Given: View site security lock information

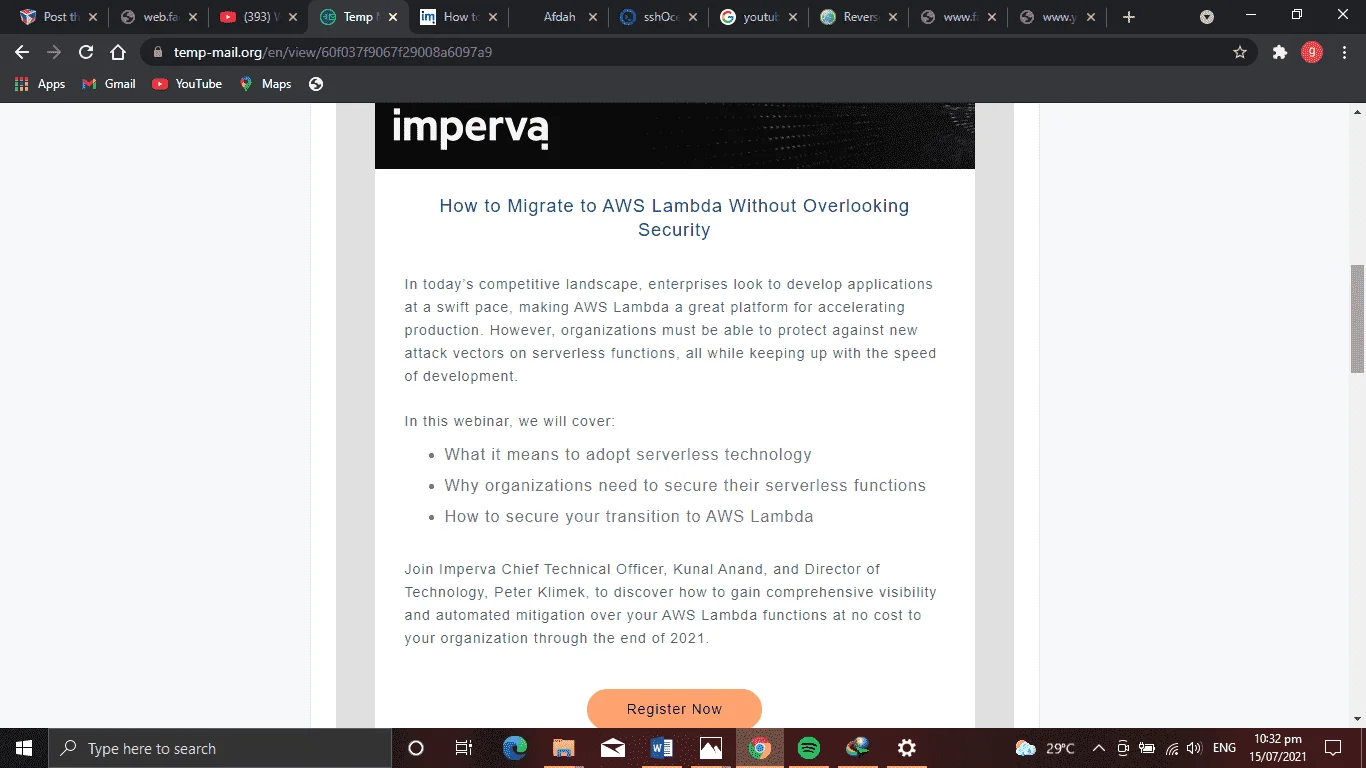Looking at the screenshot, I should pyautogui.click(x=158, y=52).
